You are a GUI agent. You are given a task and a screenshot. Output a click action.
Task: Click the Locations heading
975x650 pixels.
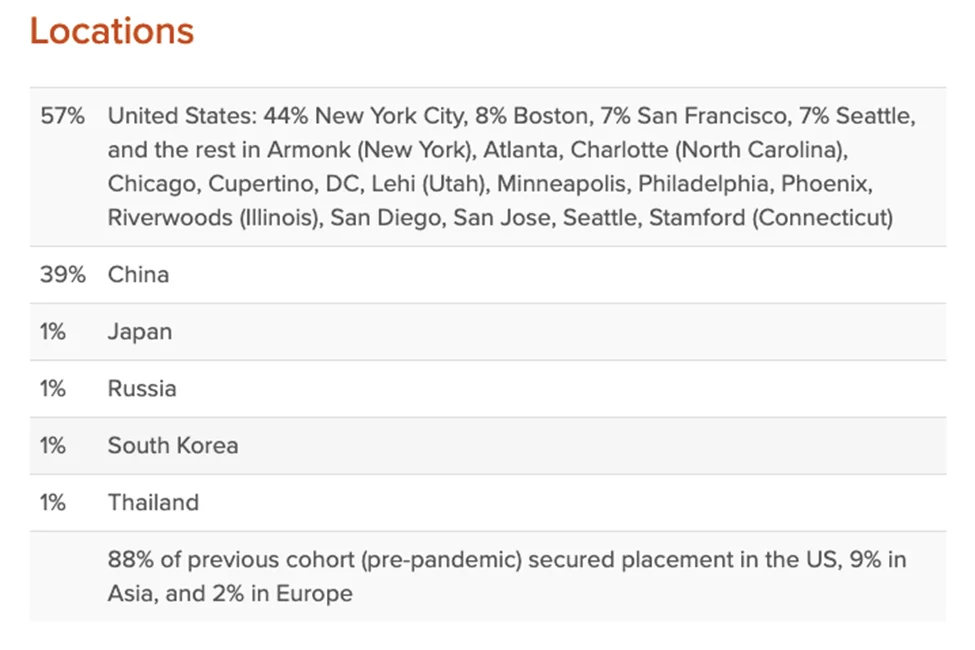111,32
